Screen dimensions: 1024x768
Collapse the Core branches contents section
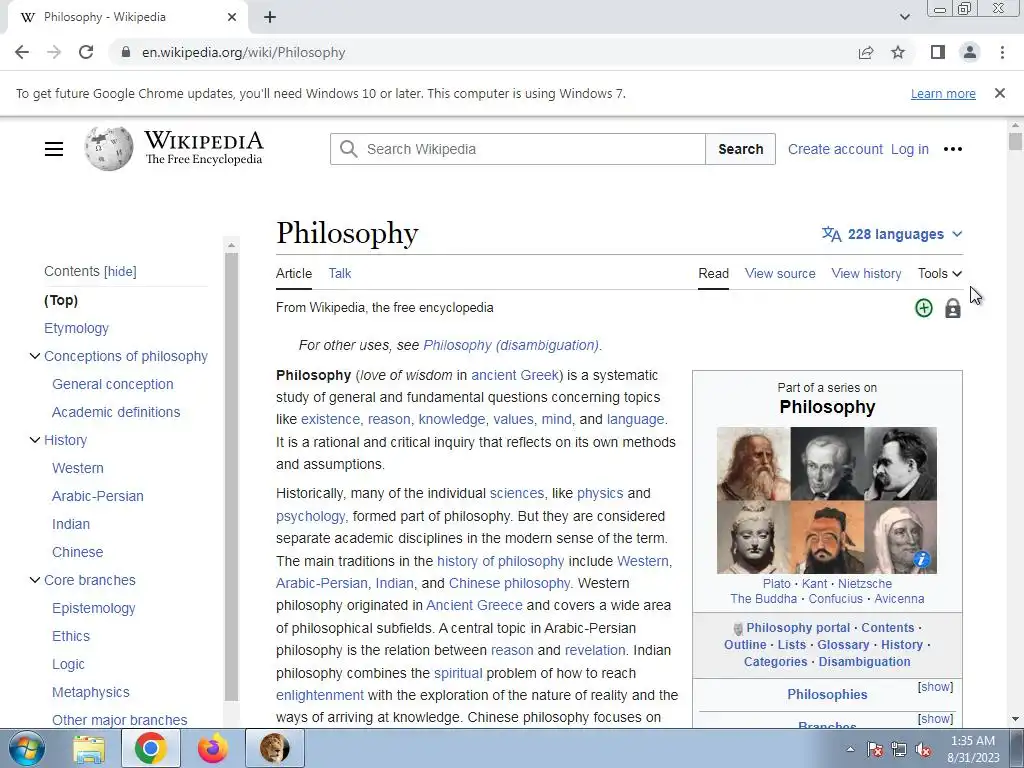[35, 580]
